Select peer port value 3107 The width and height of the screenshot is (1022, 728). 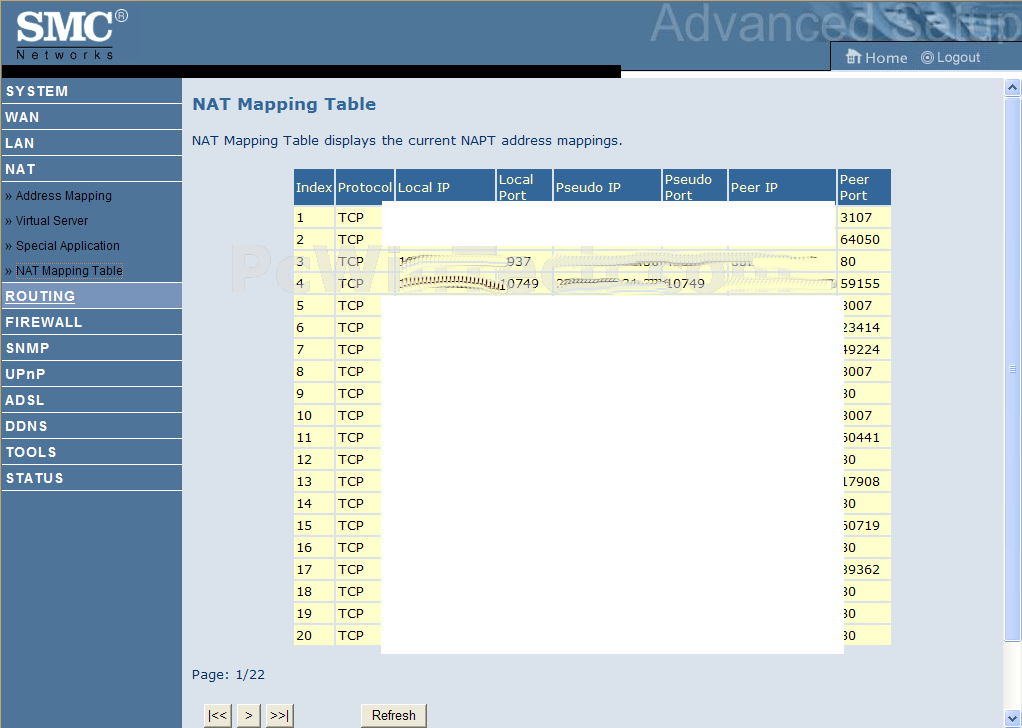pos(856,218)
